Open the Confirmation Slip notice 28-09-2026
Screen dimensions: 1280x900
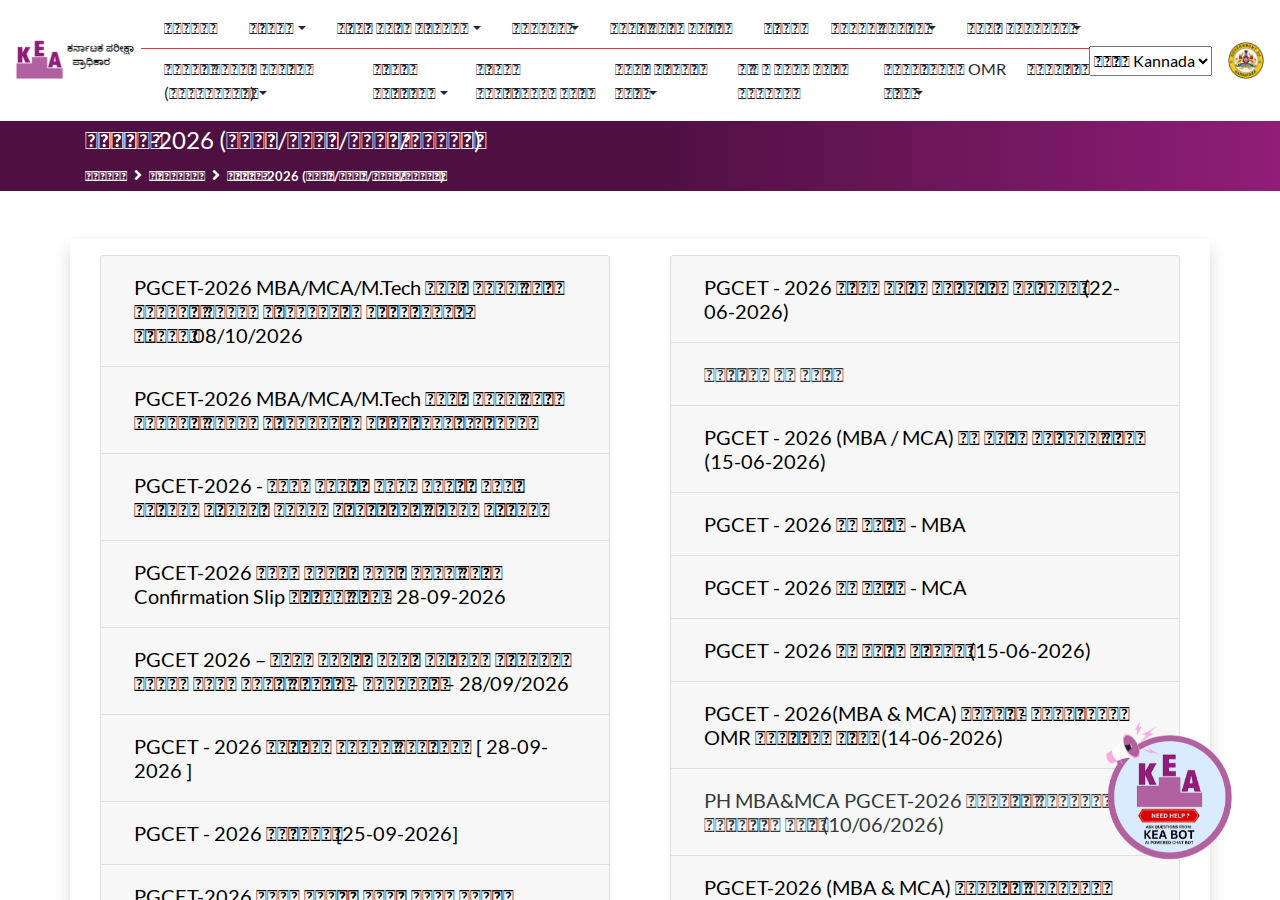pos(355,584)
